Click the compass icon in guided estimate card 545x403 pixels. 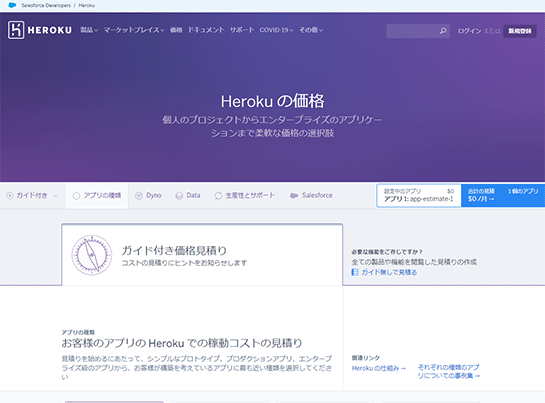point(92,255)
